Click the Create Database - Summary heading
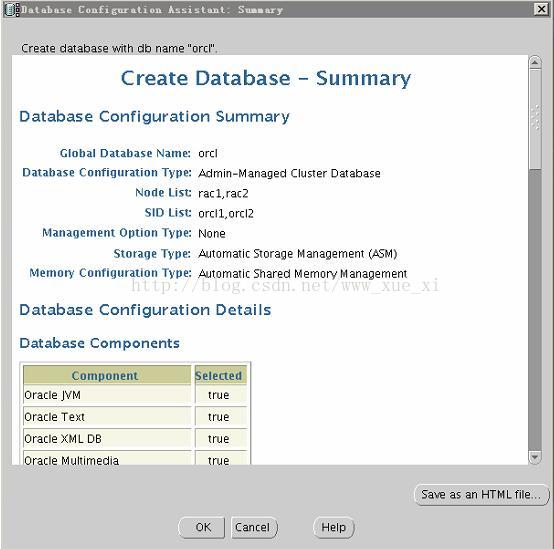Screen dimensions: 554x549 pos(266,78)
